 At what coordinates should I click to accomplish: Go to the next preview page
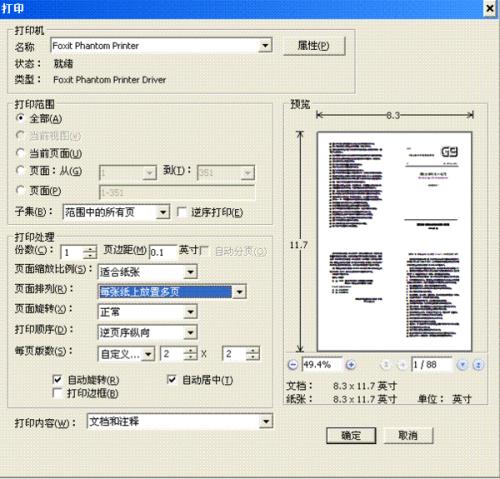[x=462, y=365]
